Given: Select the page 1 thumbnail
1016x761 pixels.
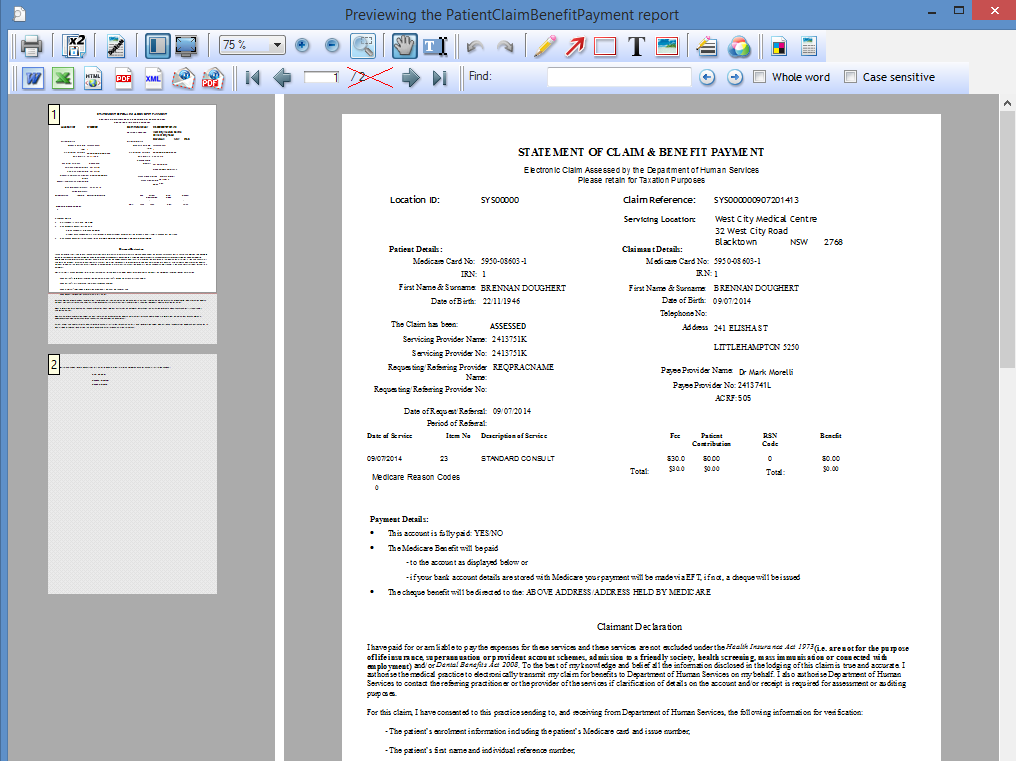Looking at the screenshot, I should (x=132, y=224).
